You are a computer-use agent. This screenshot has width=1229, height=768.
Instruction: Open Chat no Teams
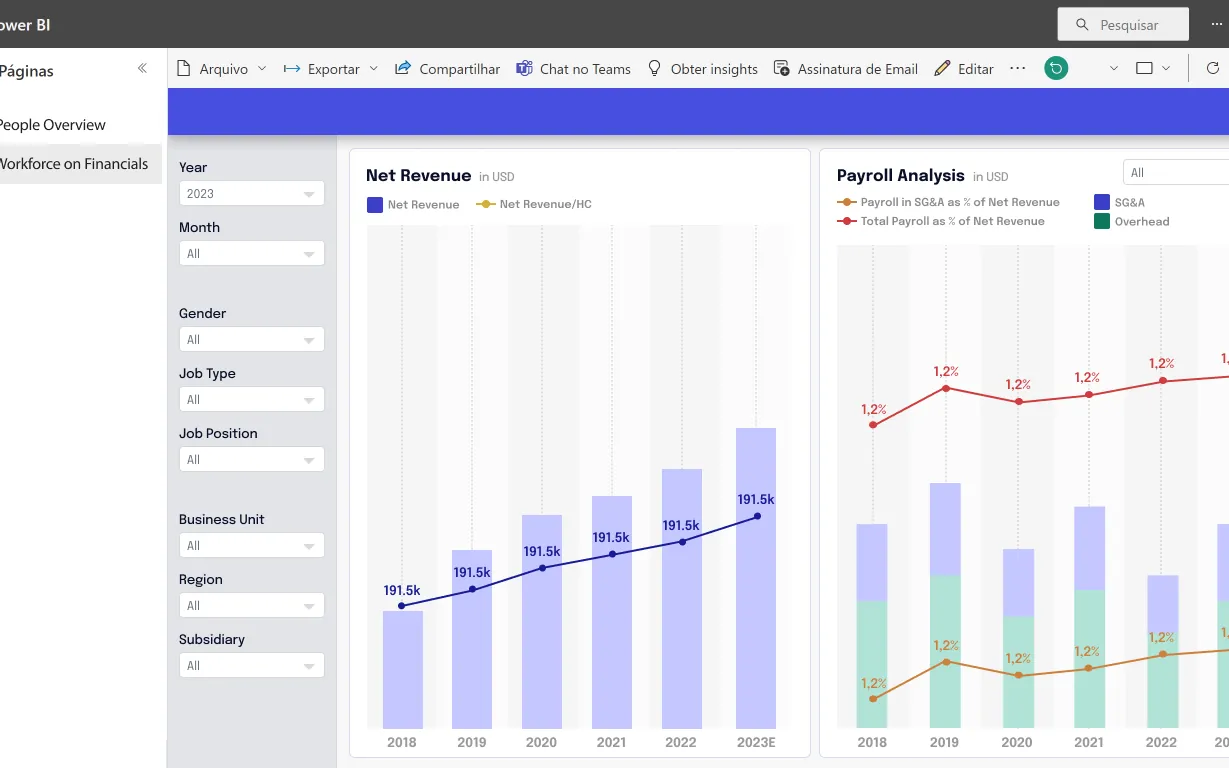point(573,69)
